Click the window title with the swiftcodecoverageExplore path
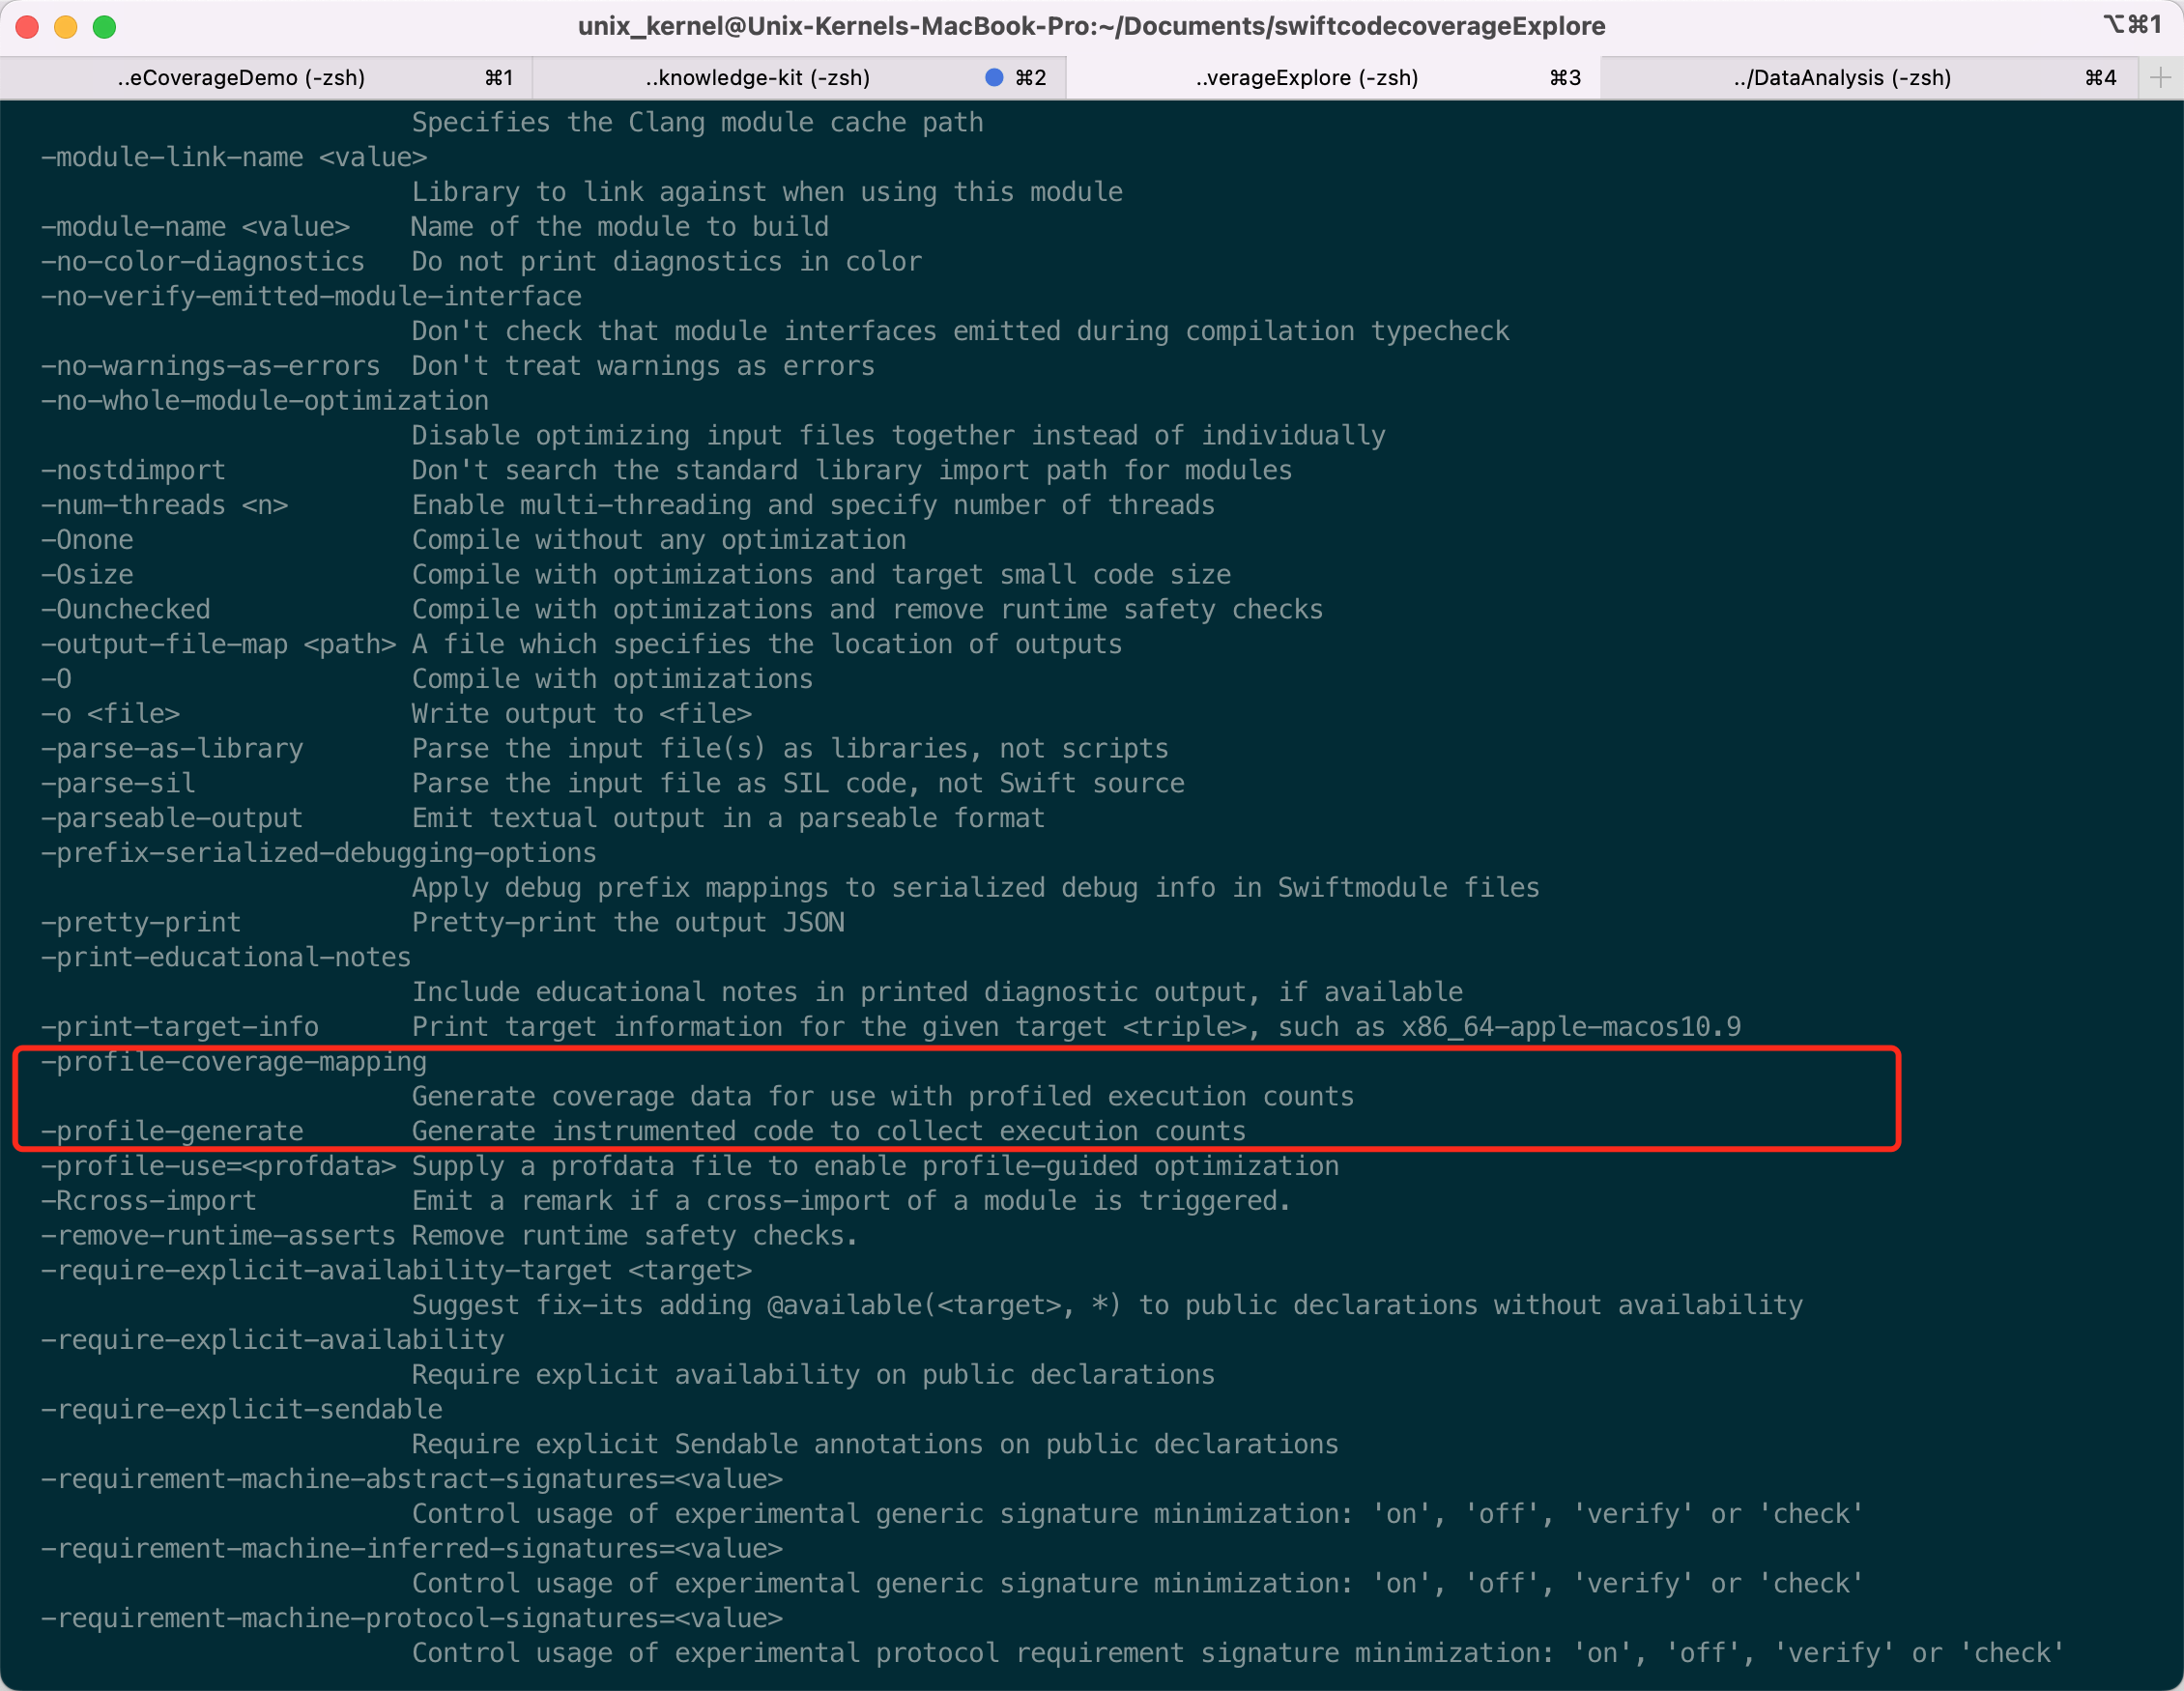Viewport: 2184px width, 1691px height. tap(1091, 26)
